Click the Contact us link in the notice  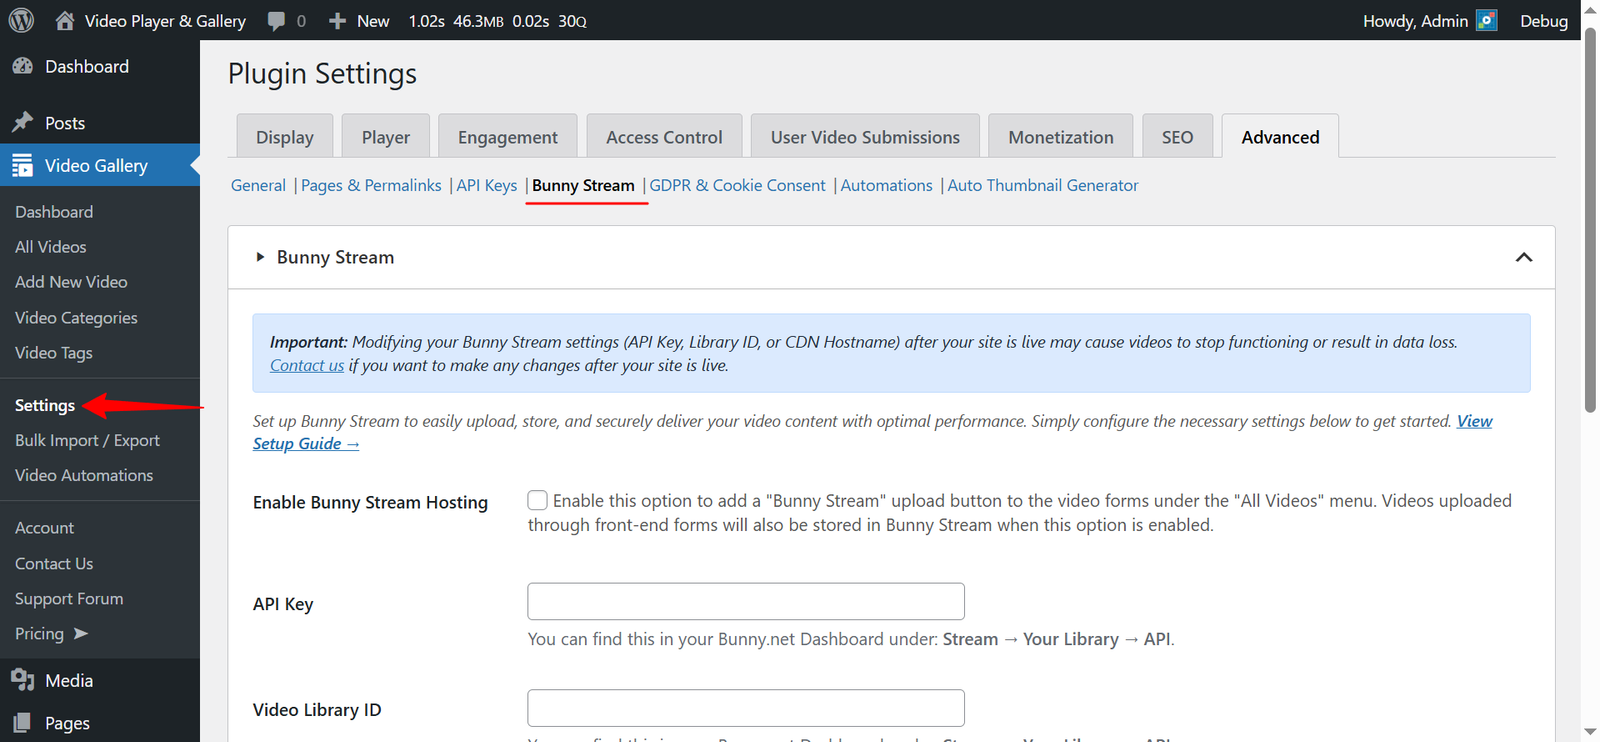(x=307, y=365)
